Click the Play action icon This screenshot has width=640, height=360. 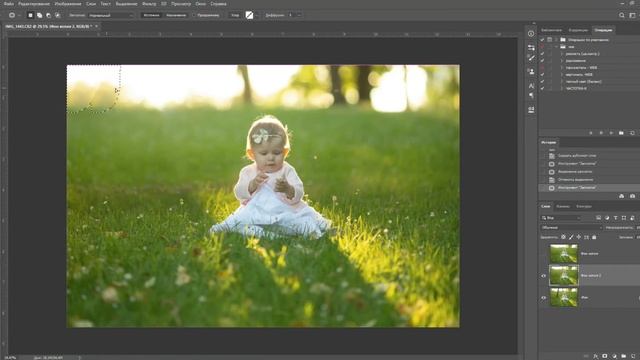611,133
